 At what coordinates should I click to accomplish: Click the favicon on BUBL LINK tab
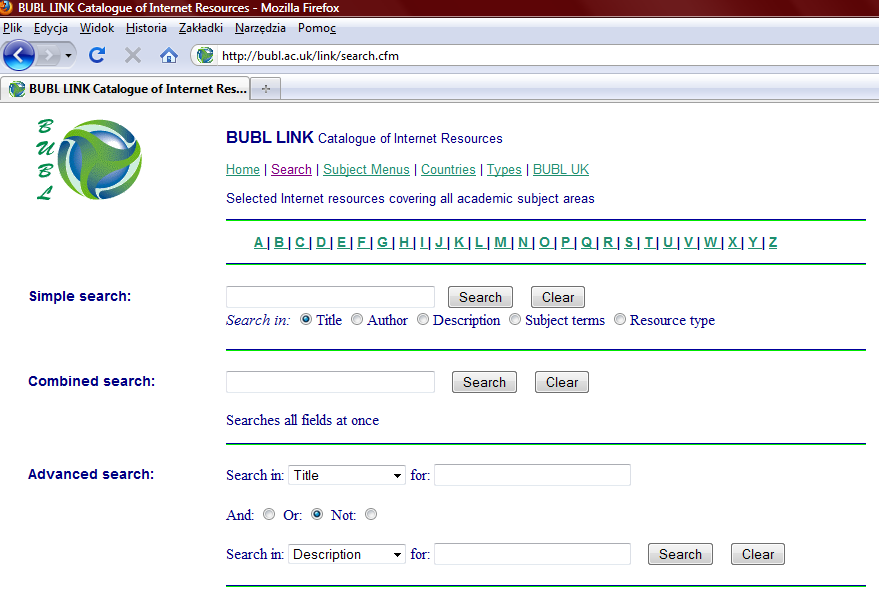[17, 89]
